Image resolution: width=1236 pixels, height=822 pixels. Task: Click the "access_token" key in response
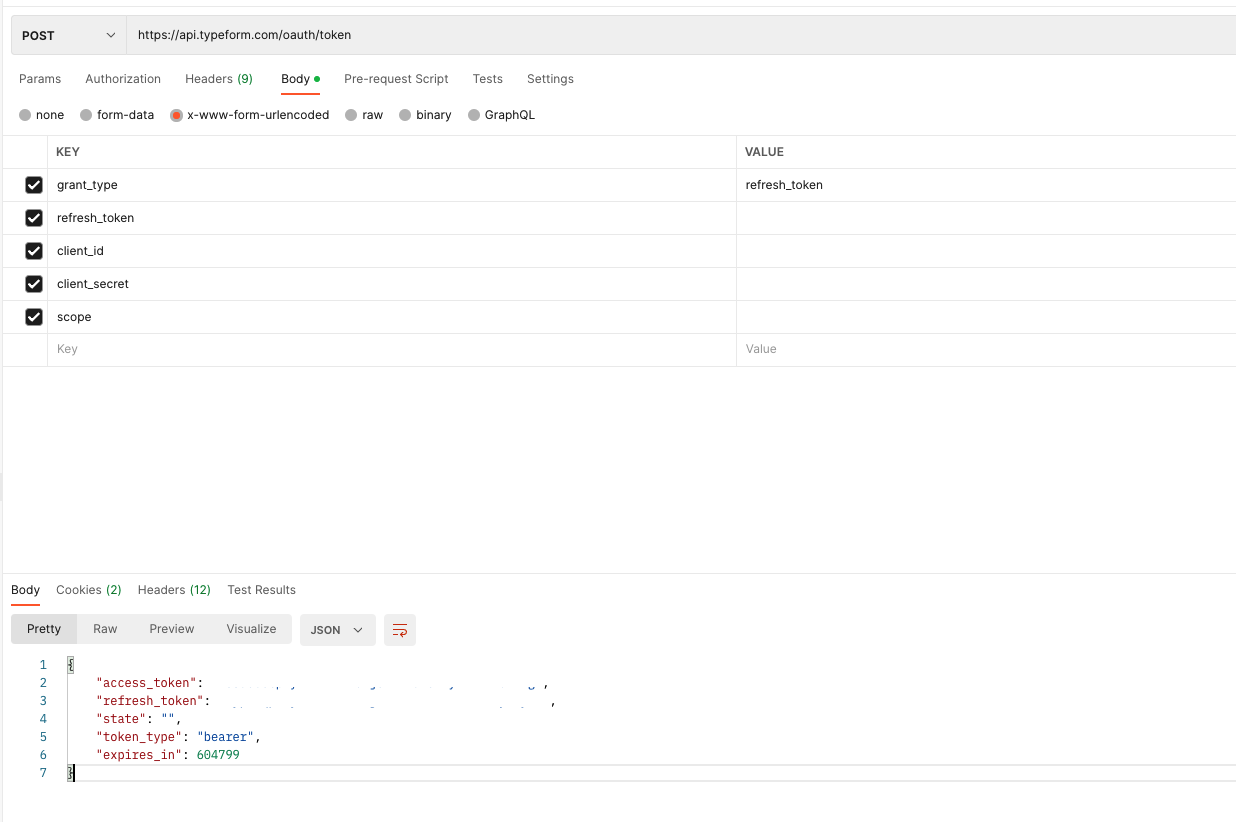[x=150, y=683]
